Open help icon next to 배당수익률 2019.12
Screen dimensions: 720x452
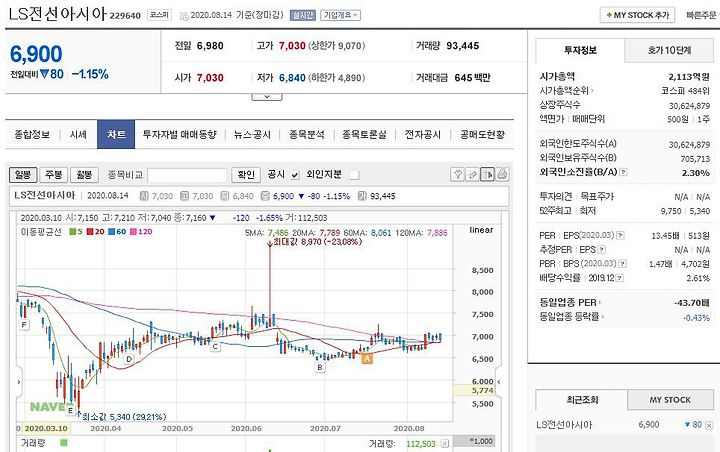(x=619, y=278)
